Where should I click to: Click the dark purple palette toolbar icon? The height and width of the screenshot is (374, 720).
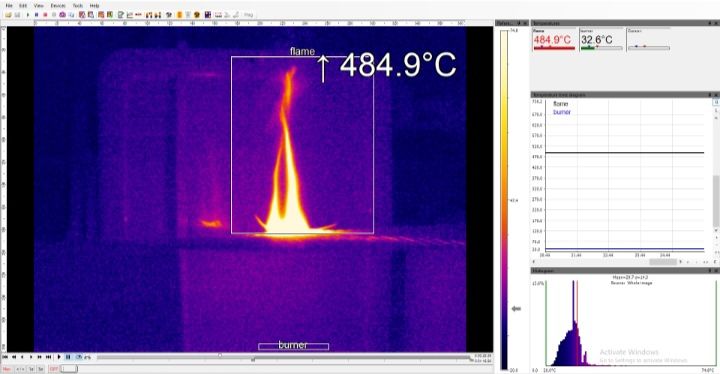tap(208, 15)
